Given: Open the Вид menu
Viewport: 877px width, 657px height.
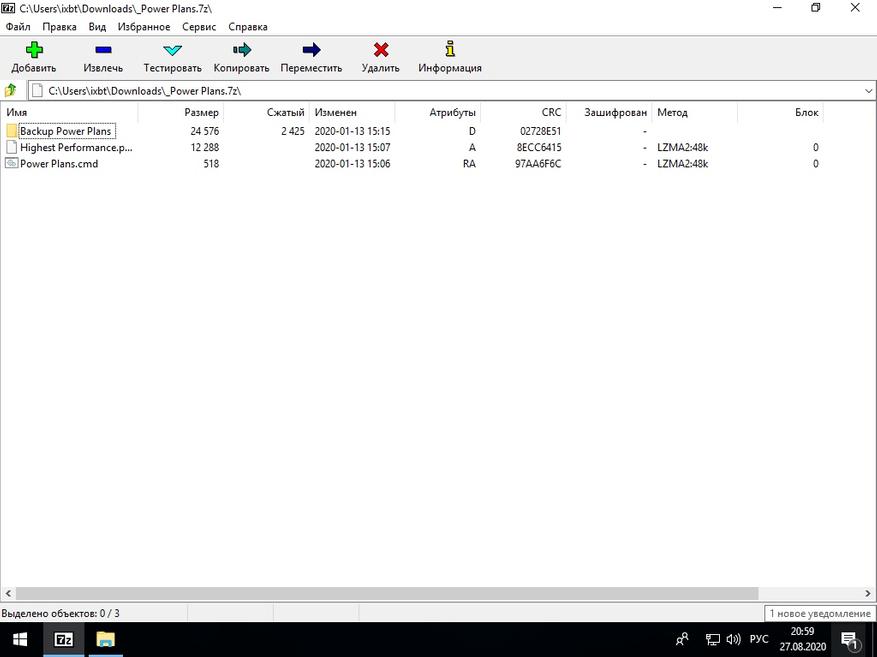Looking at the screenshot, I should click(x=97, y=26).
